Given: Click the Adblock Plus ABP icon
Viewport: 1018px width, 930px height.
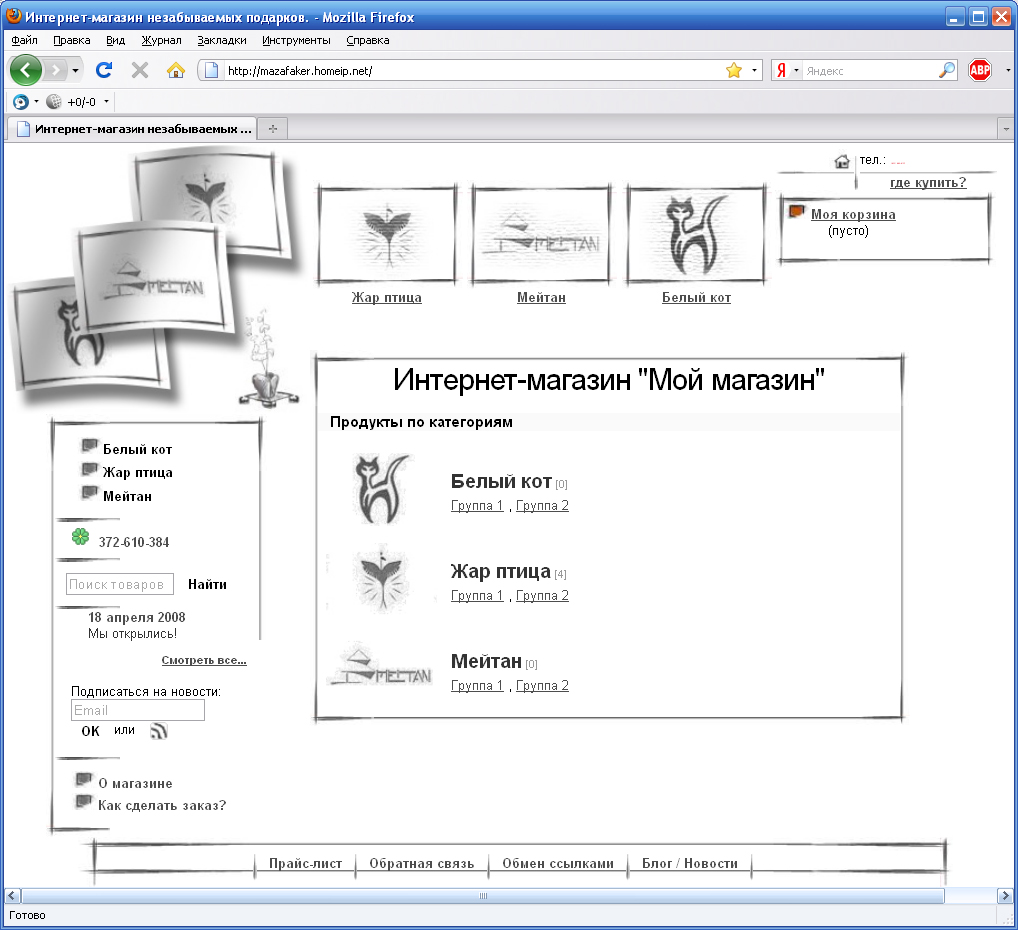Looking at the screenshot, I should tap(980, 70).
